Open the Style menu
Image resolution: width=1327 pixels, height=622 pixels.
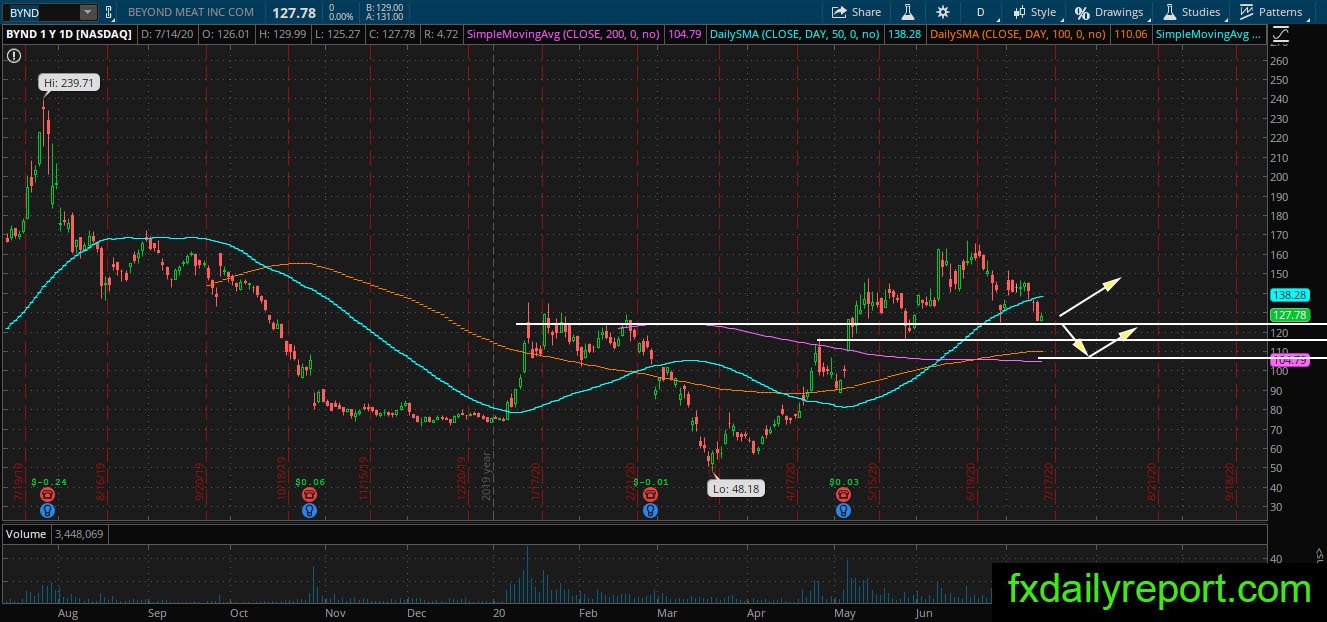[x=1034, y=12]
